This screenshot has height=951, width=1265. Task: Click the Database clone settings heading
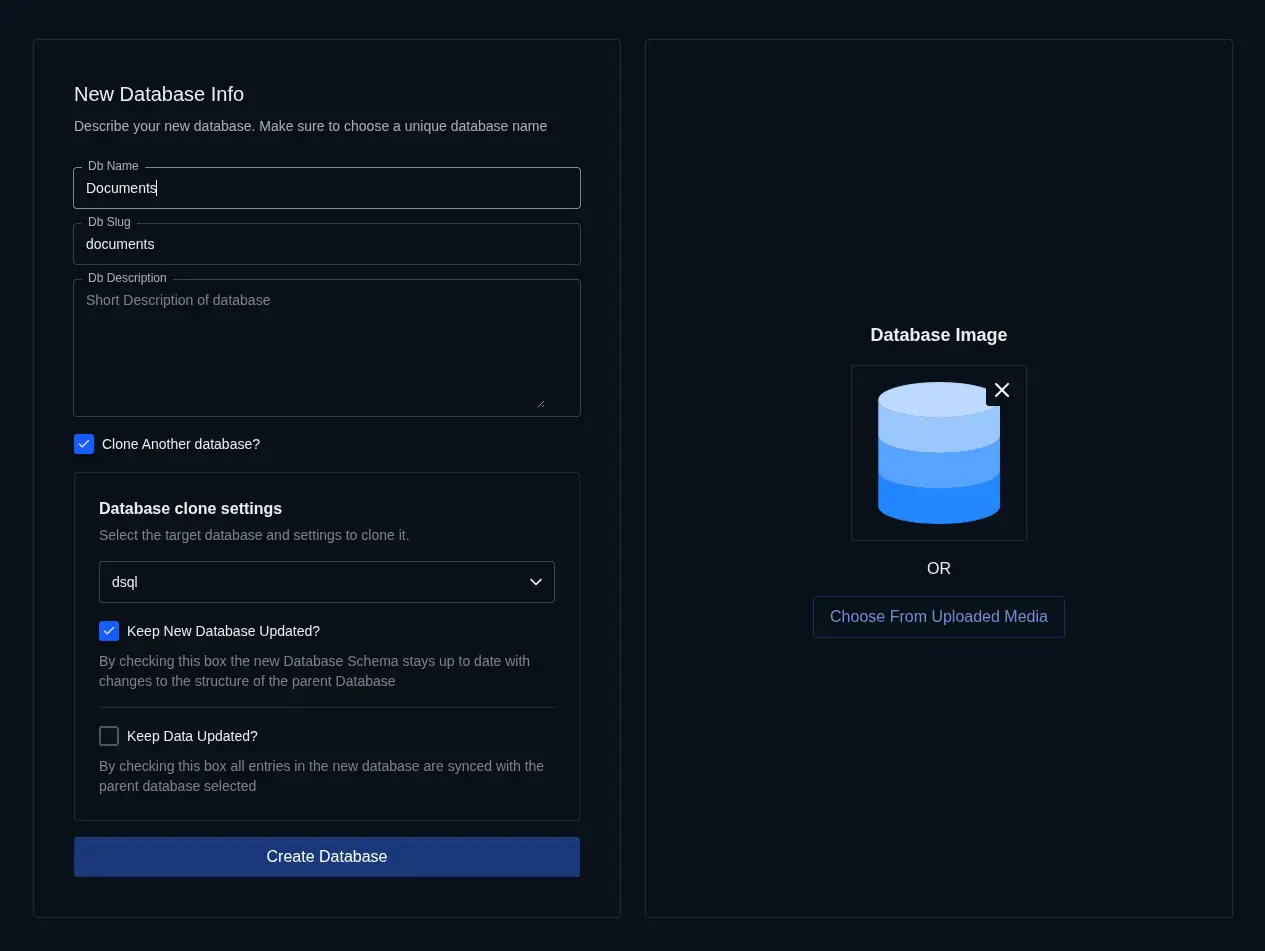tap(190, 508)
